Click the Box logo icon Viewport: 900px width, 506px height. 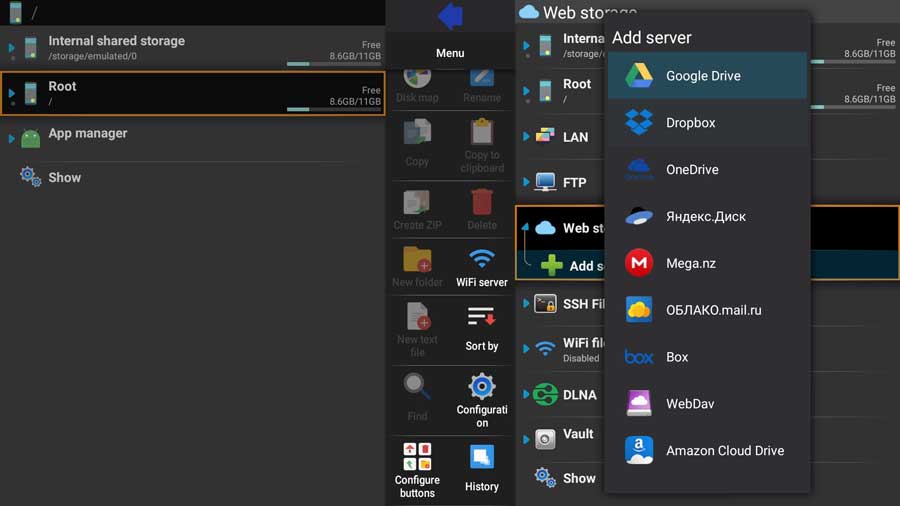(x=638, y=357)
